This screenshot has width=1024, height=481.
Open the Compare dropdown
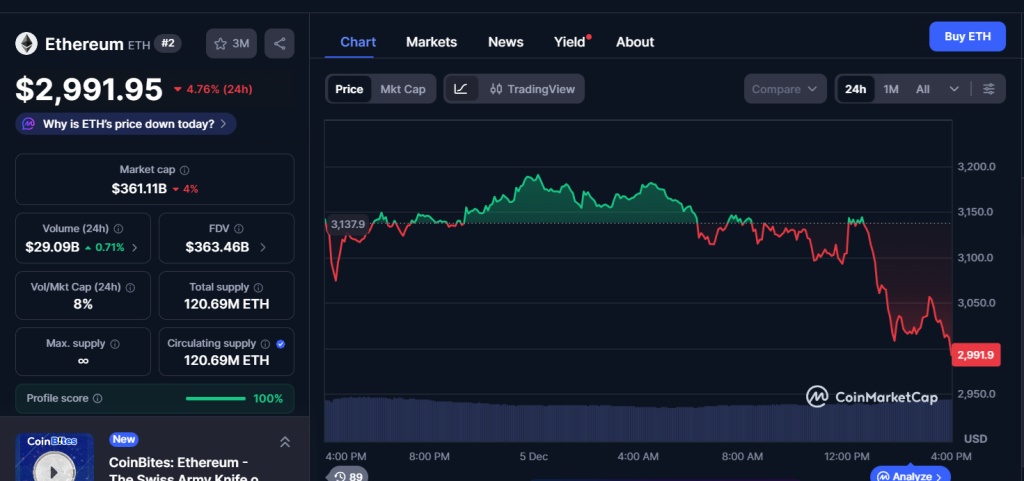tap(785, 89)
